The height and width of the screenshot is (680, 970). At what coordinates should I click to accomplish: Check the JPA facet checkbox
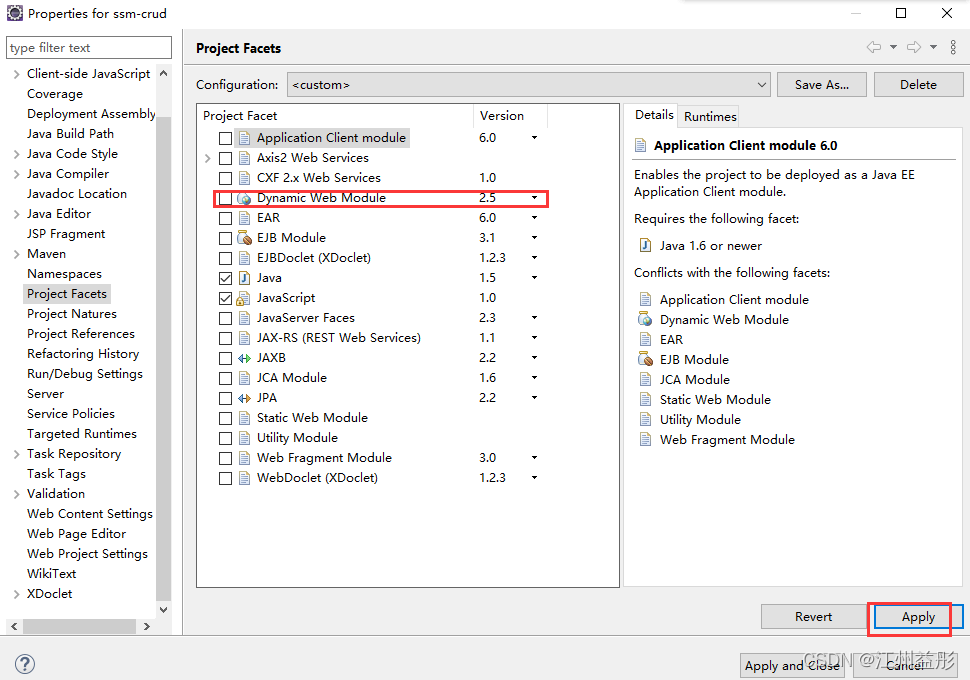pos(225,398)
